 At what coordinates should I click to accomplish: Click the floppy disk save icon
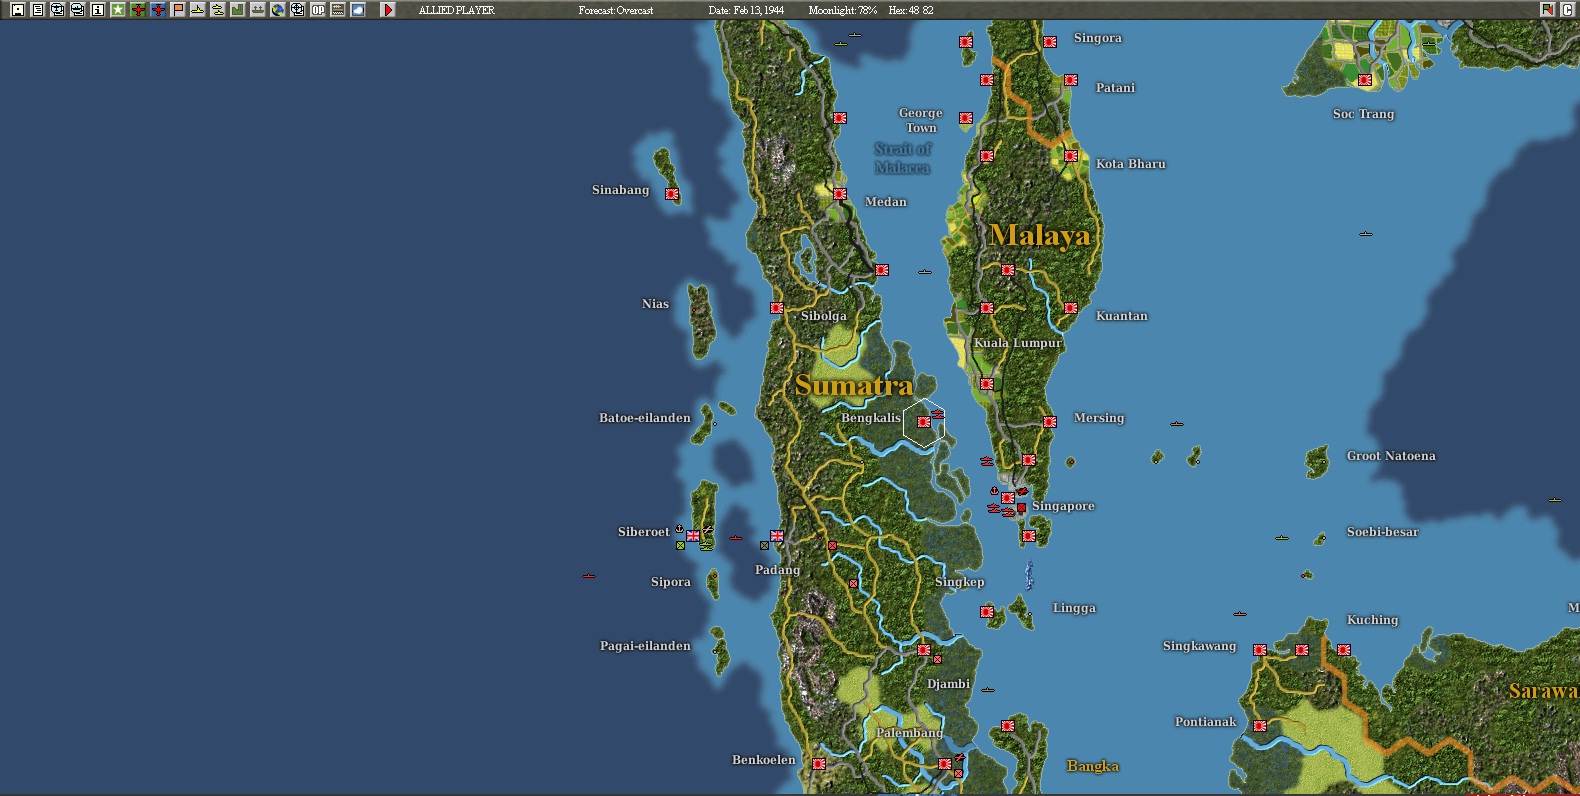[x=17, y=10]
